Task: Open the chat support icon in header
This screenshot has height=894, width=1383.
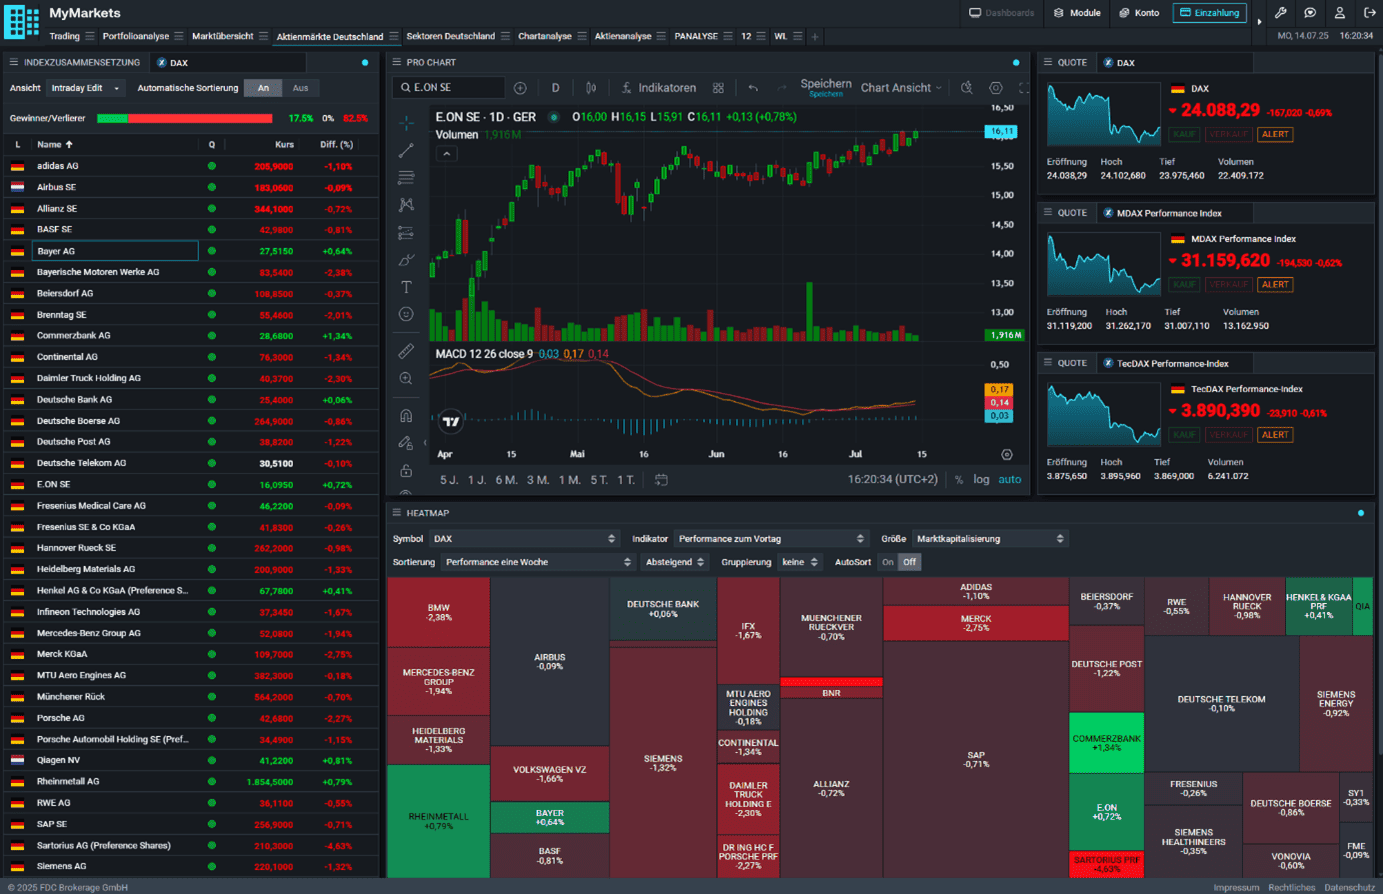Action: [1310, 13]
